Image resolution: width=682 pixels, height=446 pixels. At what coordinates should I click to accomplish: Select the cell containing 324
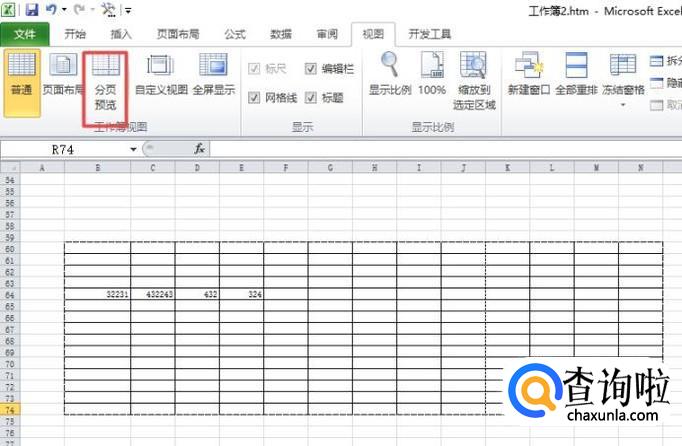click(x=241, y=295)
